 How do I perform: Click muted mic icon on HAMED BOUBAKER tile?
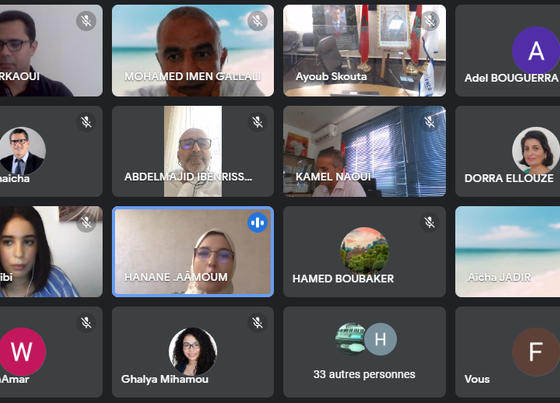430,223
